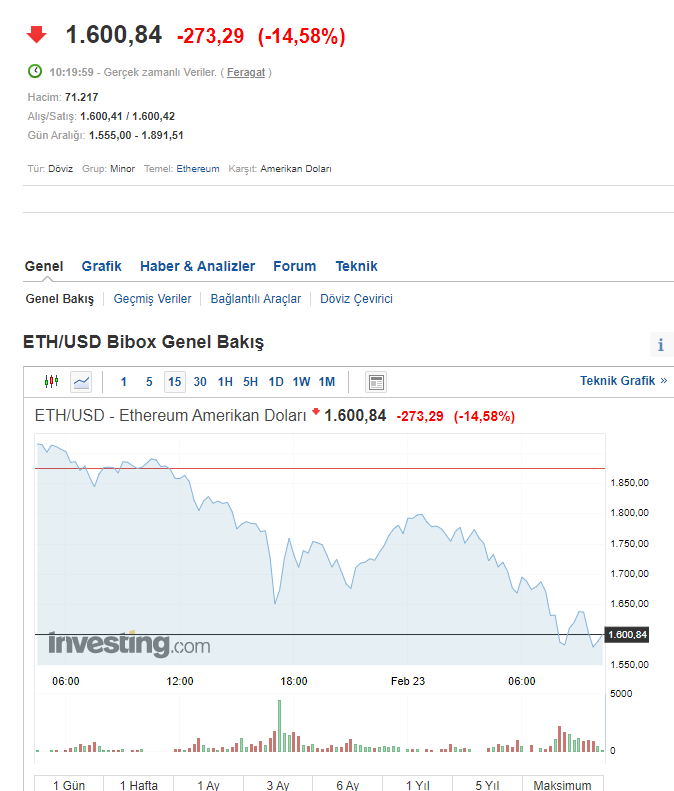Open the Grafik tab
Image resolution: width=674 pixels, height=791 pixels.
101,266
